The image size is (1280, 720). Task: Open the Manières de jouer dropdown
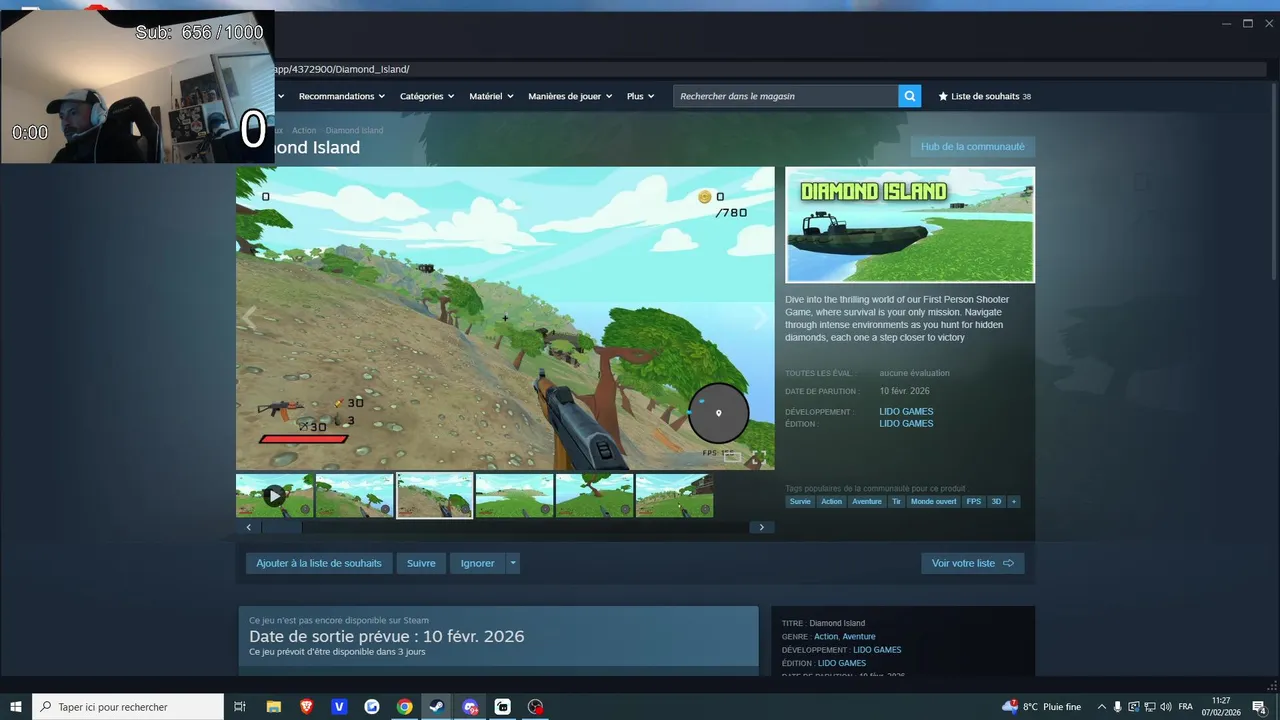(570, 96)
